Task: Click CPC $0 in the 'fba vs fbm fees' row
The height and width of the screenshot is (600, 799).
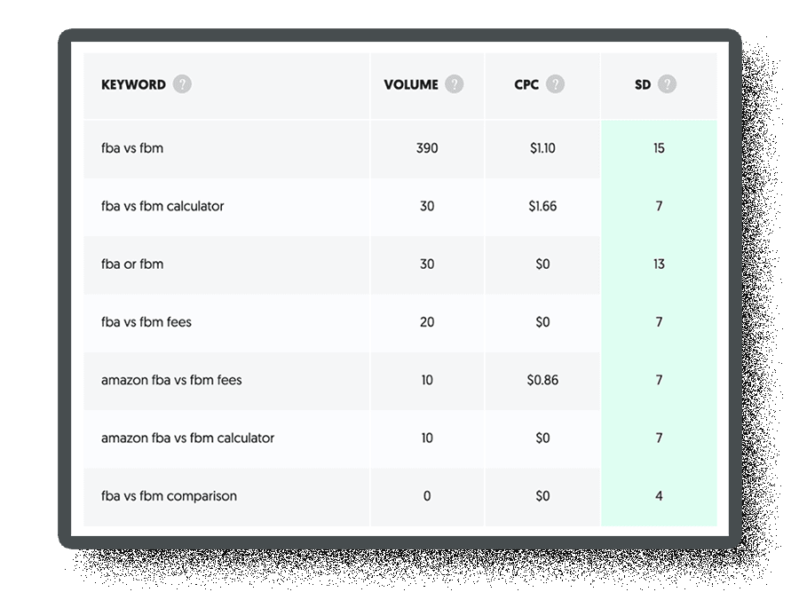Action: [x=543, y=322]
